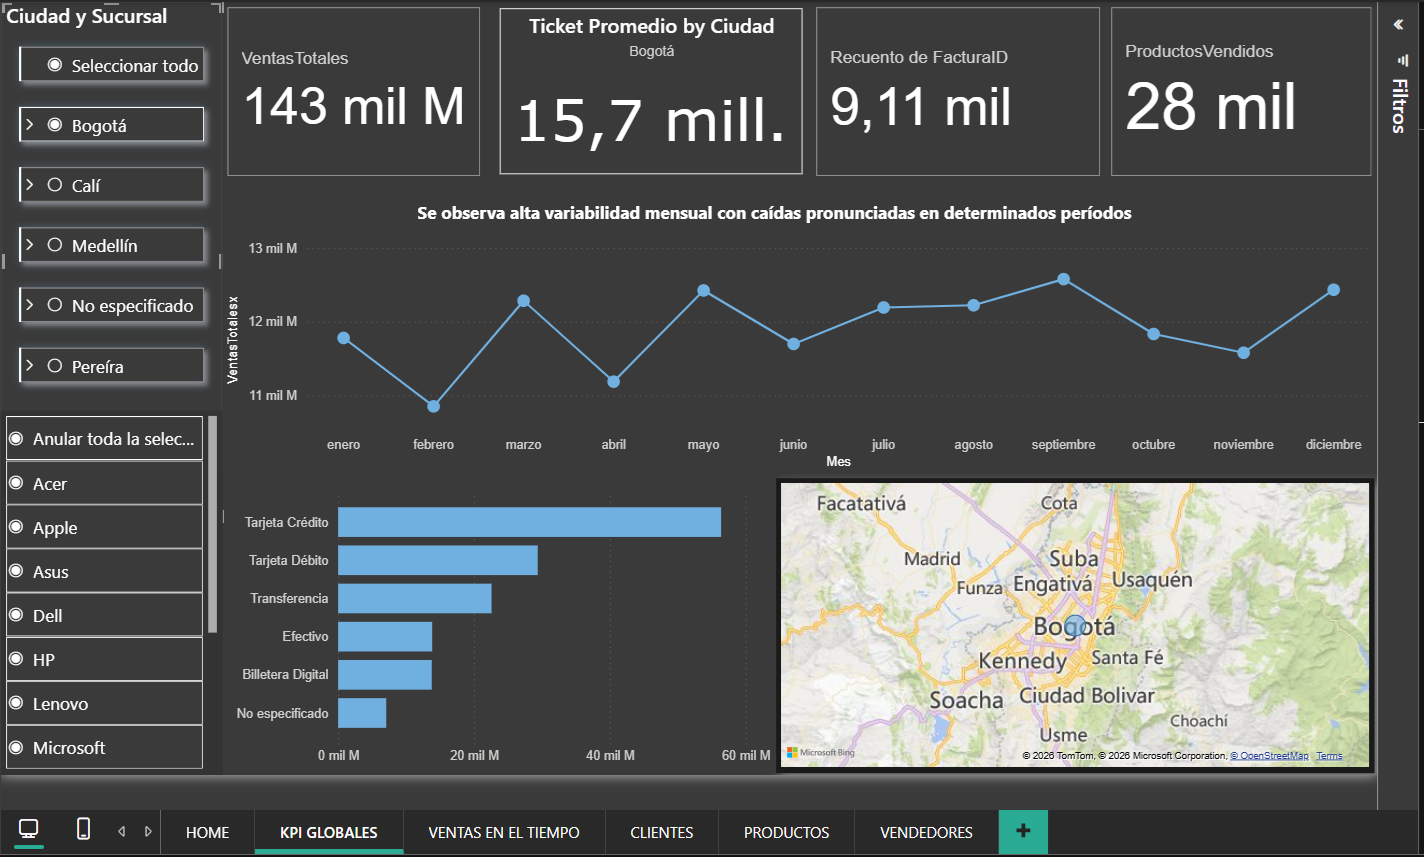Viewport: 1424px width, 857px height.
Task: Click the Microsoft Bing logo on map
Action: (821, 753)
